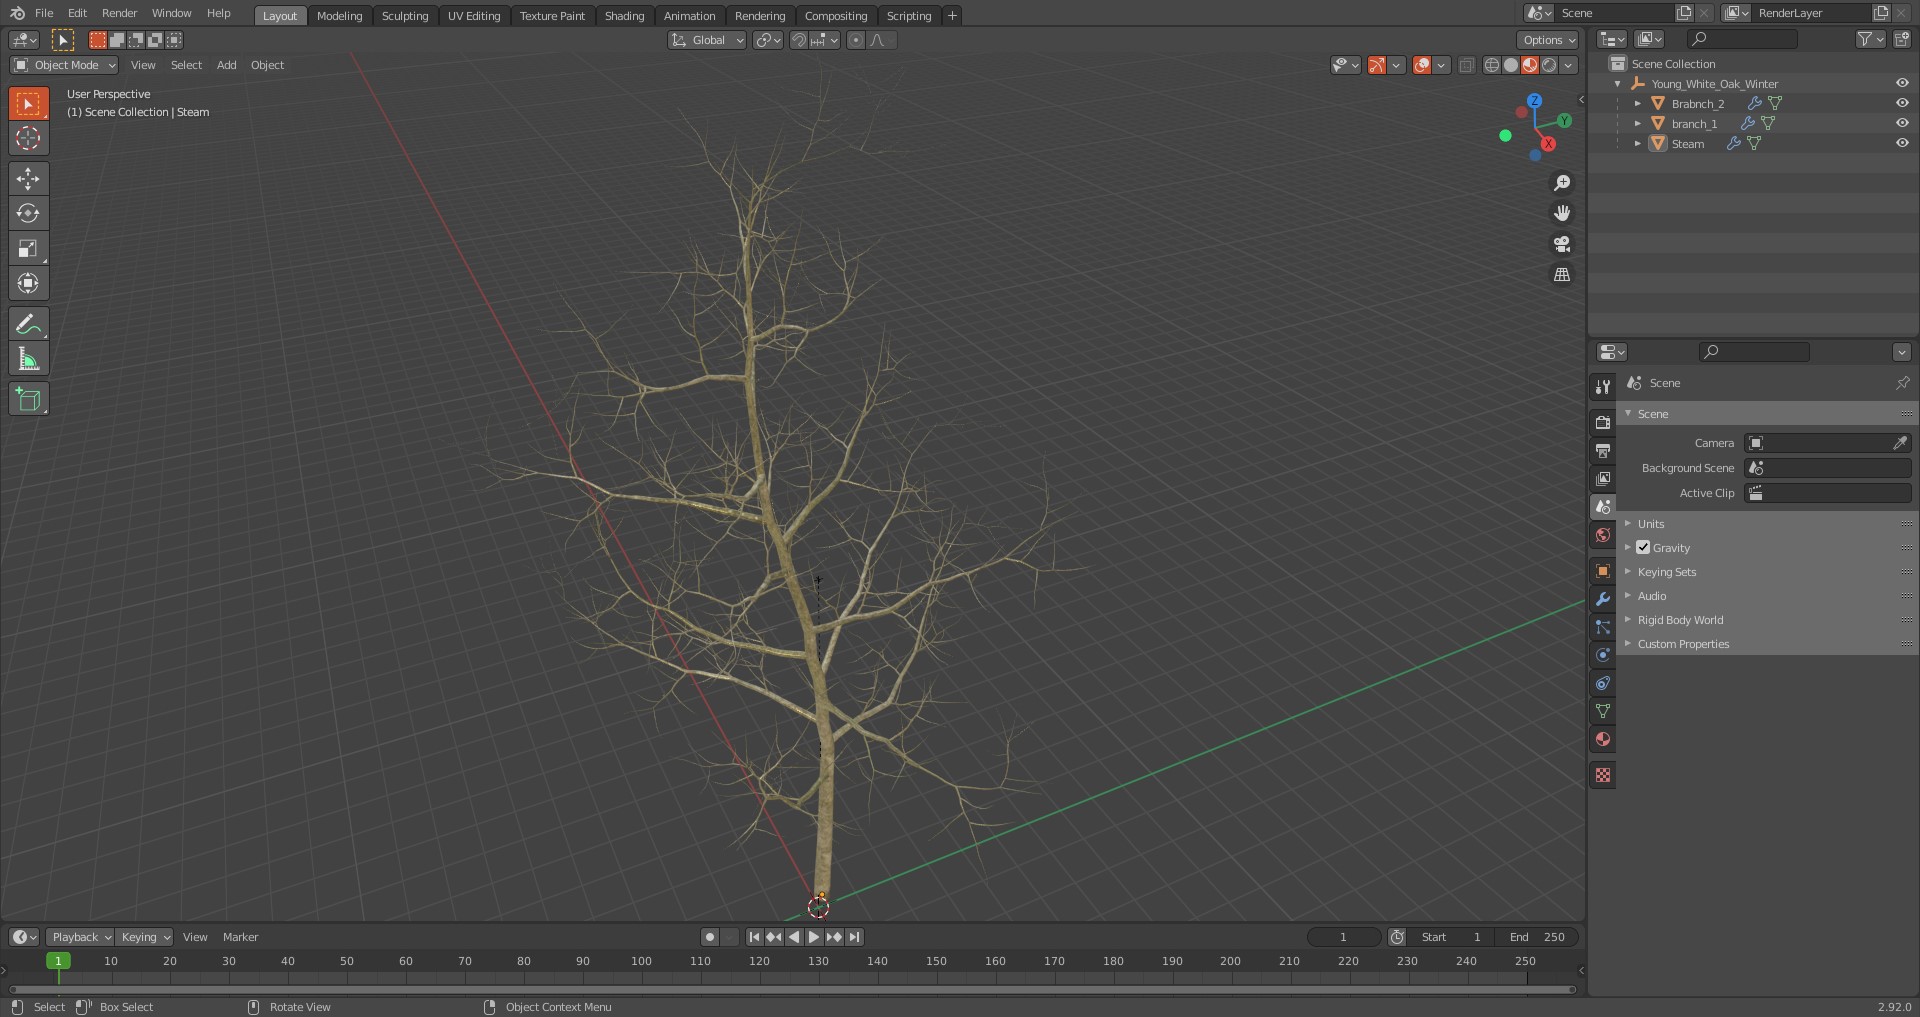This screenshot has height=1017, width=1920.
Task: Open the Object Mode dropdown
Action: tap(64, 65)
